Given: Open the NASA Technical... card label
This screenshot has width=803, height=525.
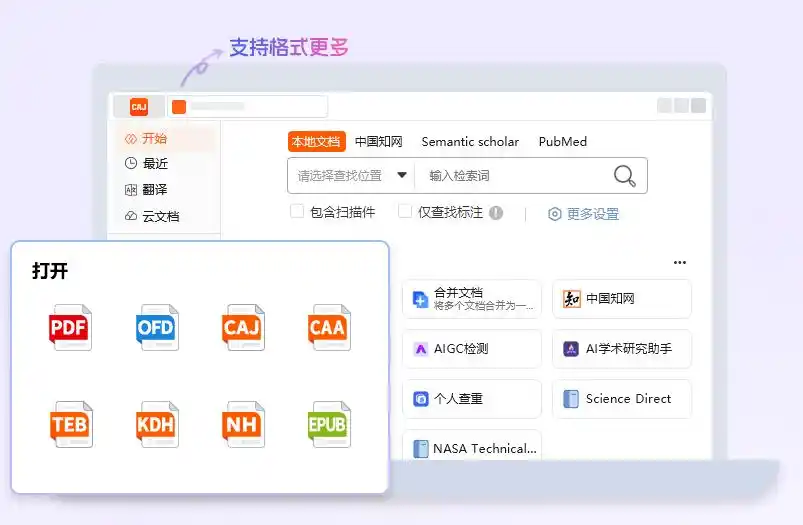Looking at the screenshot, I should click(x=485, y=449).
